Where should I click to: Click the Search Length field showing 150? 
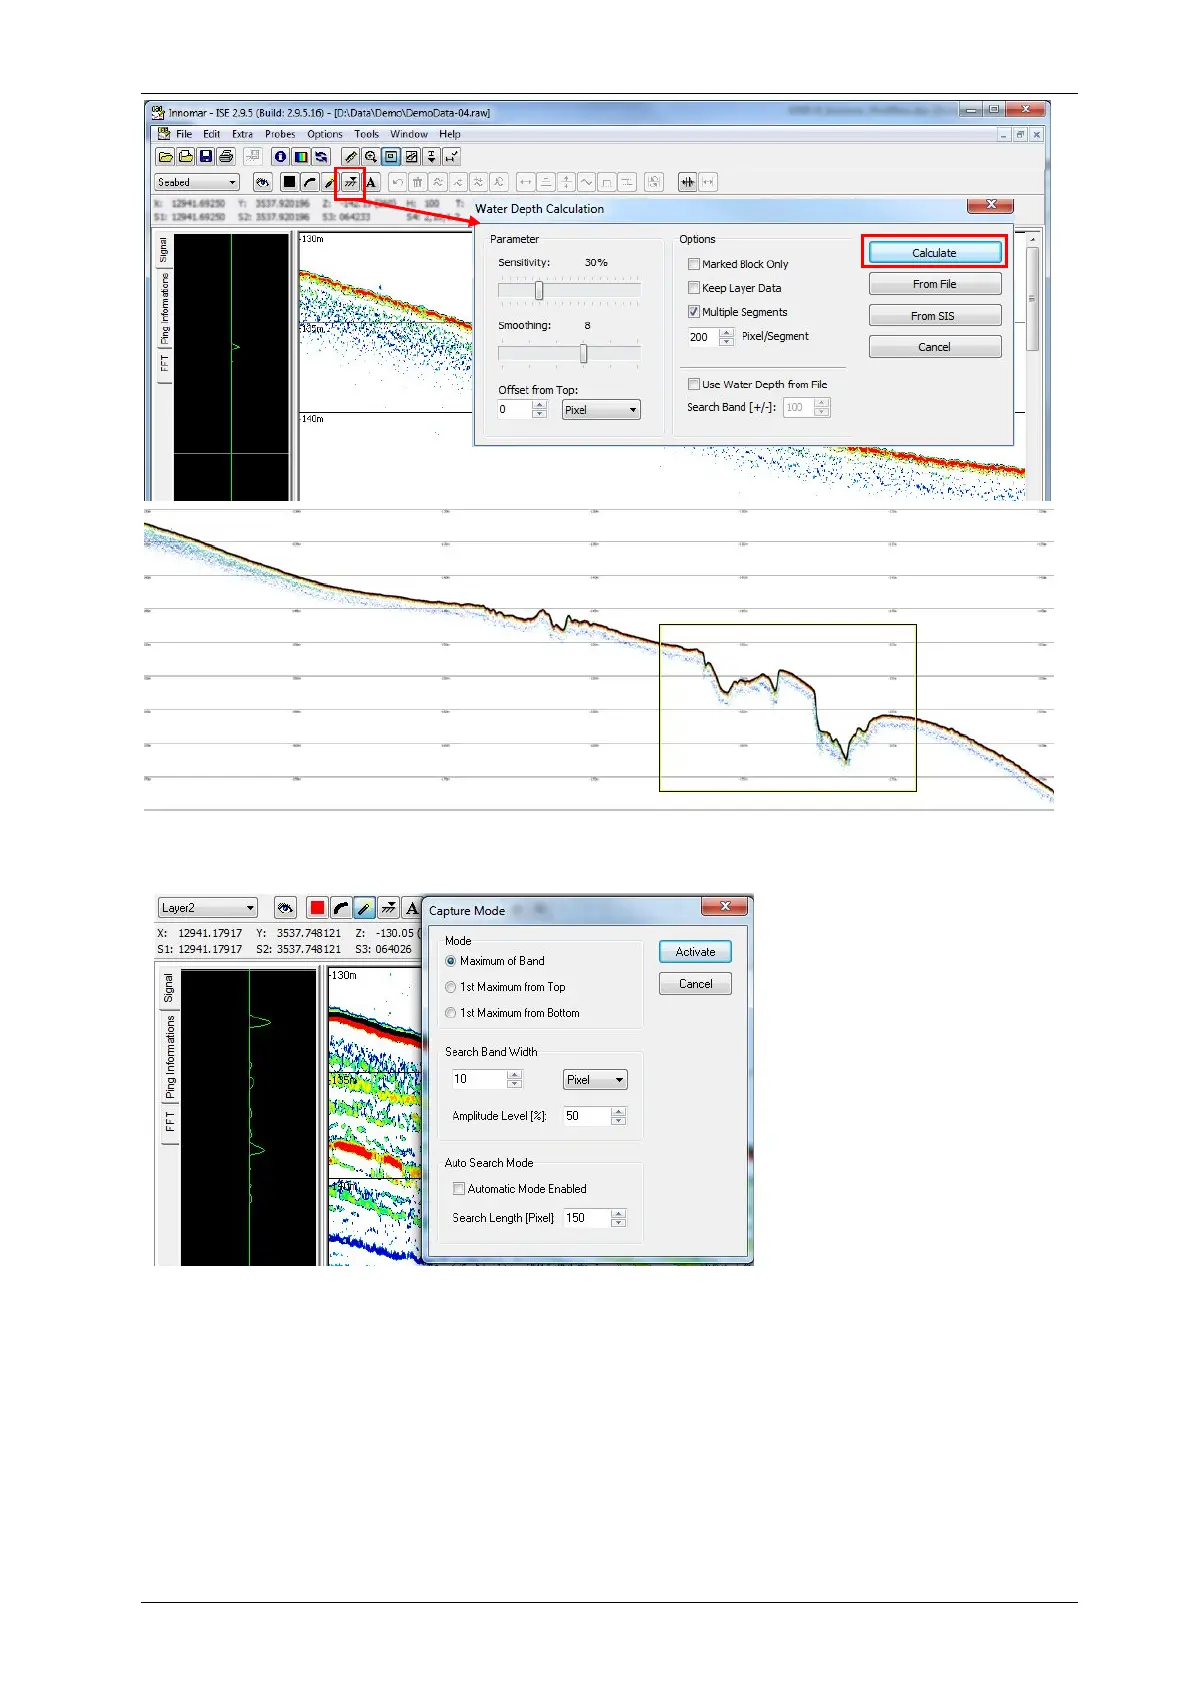pyautogui.click(x=586, y=1218)
